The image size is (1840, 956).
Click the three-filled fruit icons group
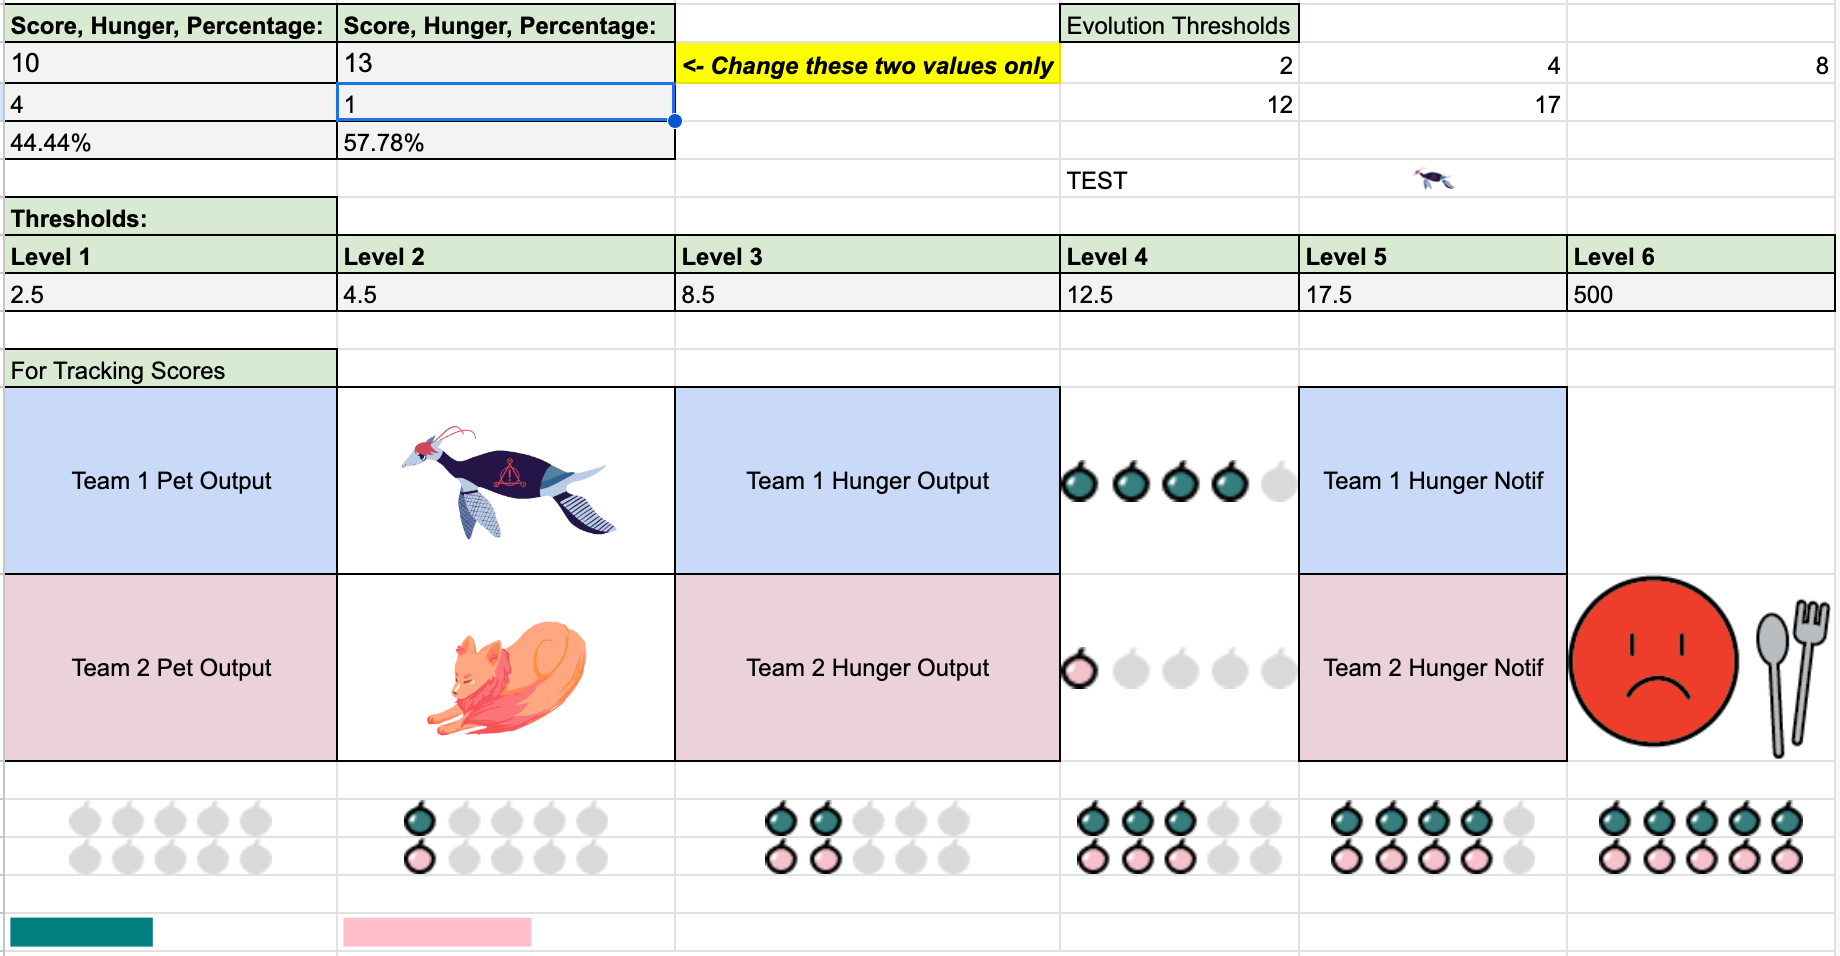click(1179, 838)
